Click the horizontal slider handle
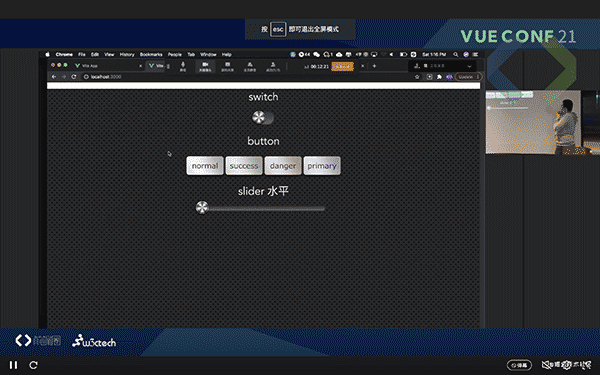600x375 pixels. pos(202,207)
